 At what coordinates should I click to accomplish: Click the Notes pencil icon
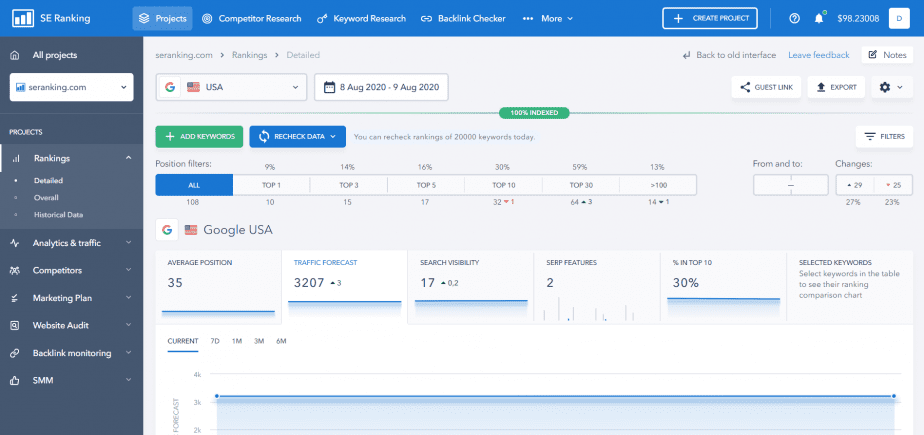point(872,55)
